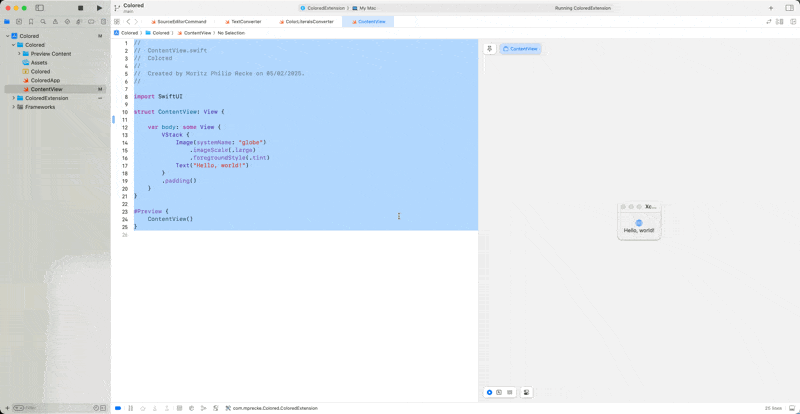Open the No Selection symbol breadcrumb
800x414 pixels.
pyautogui.click(x=231, y=33)
